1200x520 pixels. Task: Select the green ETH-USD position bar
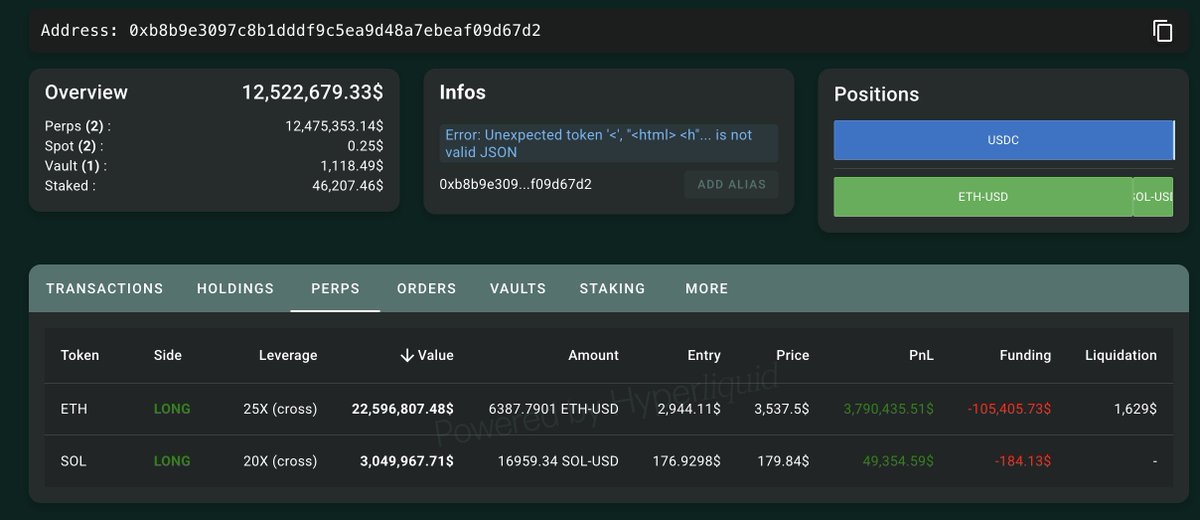coord(983,197)
